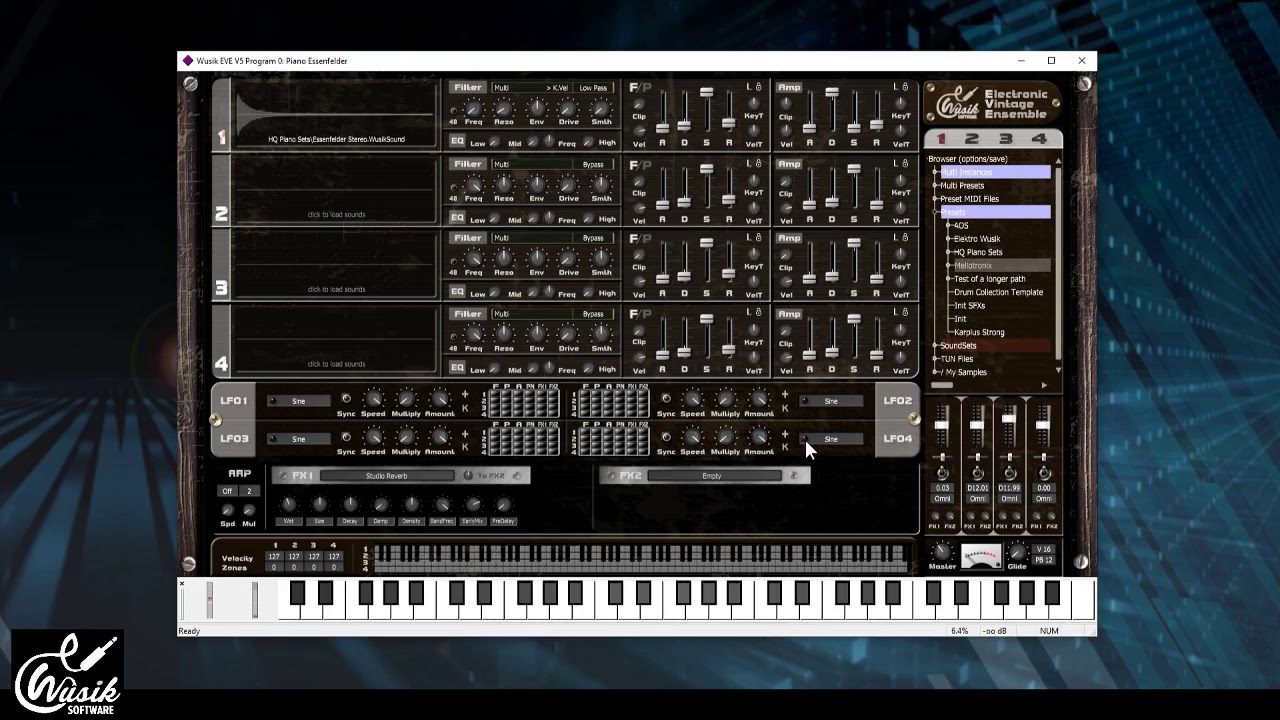Toggle the LFO4 Sync button
The height and width of the screenshot is (720, 1280).
666,437
